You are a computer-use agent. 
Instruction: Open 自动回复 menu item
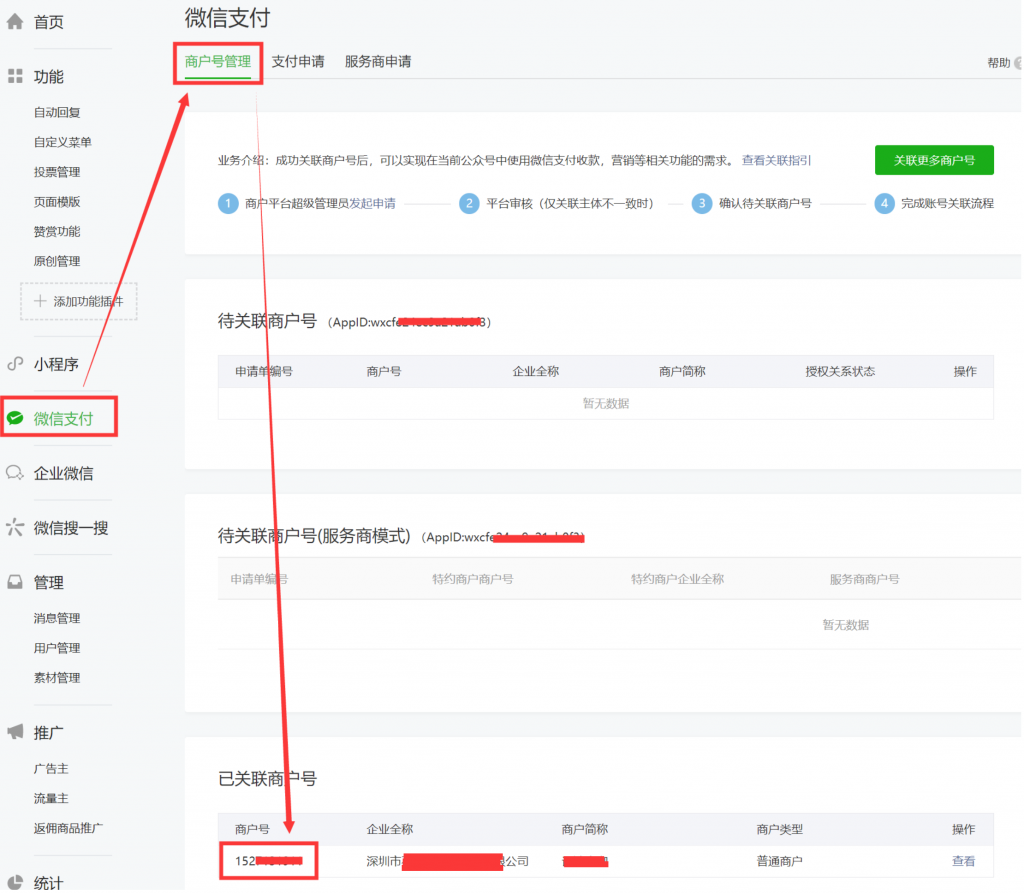(57, 112)
